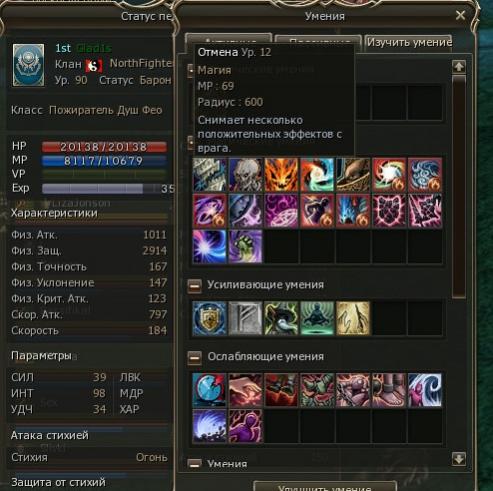Open the Изучить умение tab
This screenshot has height=491, width=493.
tap(409, 43)
